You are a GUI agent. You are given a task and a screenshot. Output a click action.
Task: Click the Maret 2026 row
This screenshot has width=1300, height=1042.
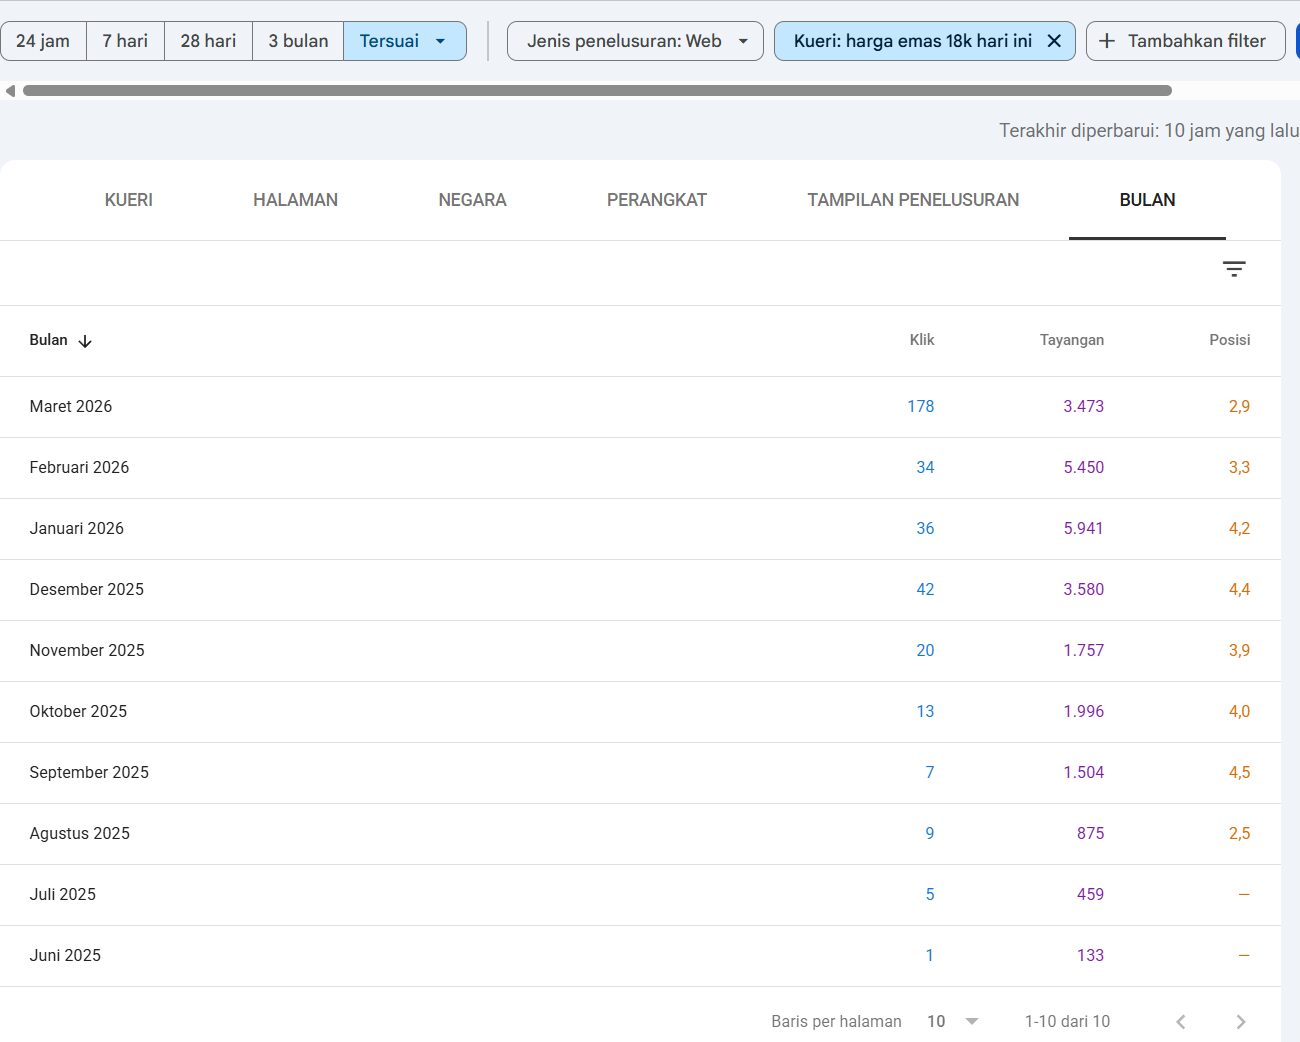point(640,407)
